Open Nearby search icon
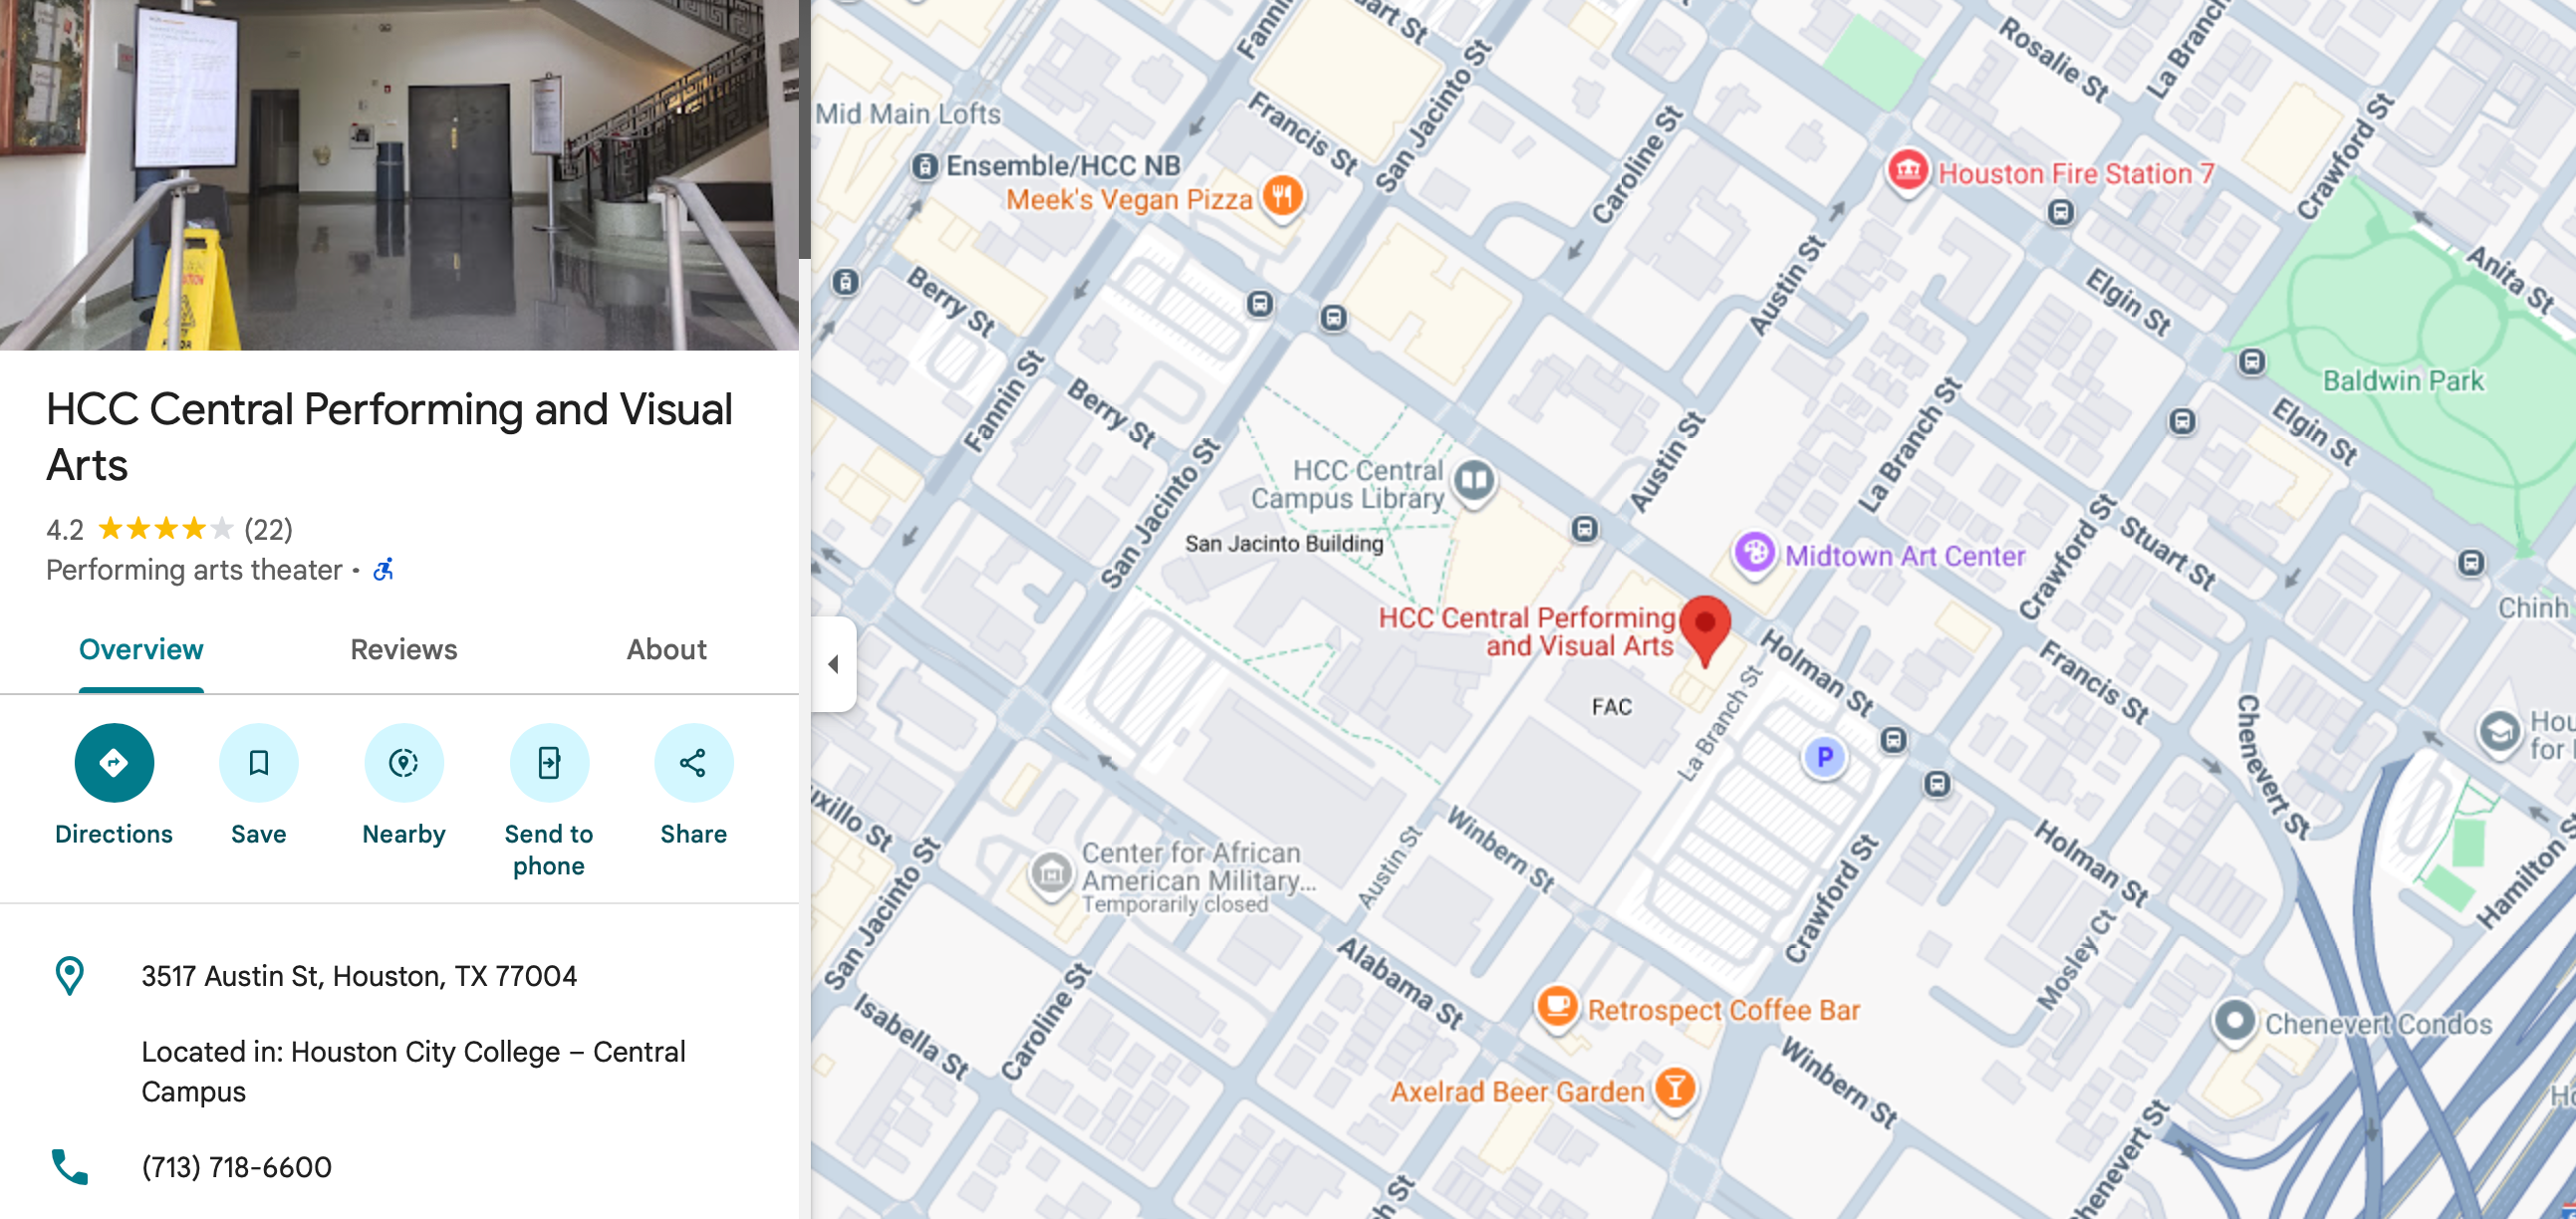Screen dimensions: 2576x1219 [x=404, y=763]
